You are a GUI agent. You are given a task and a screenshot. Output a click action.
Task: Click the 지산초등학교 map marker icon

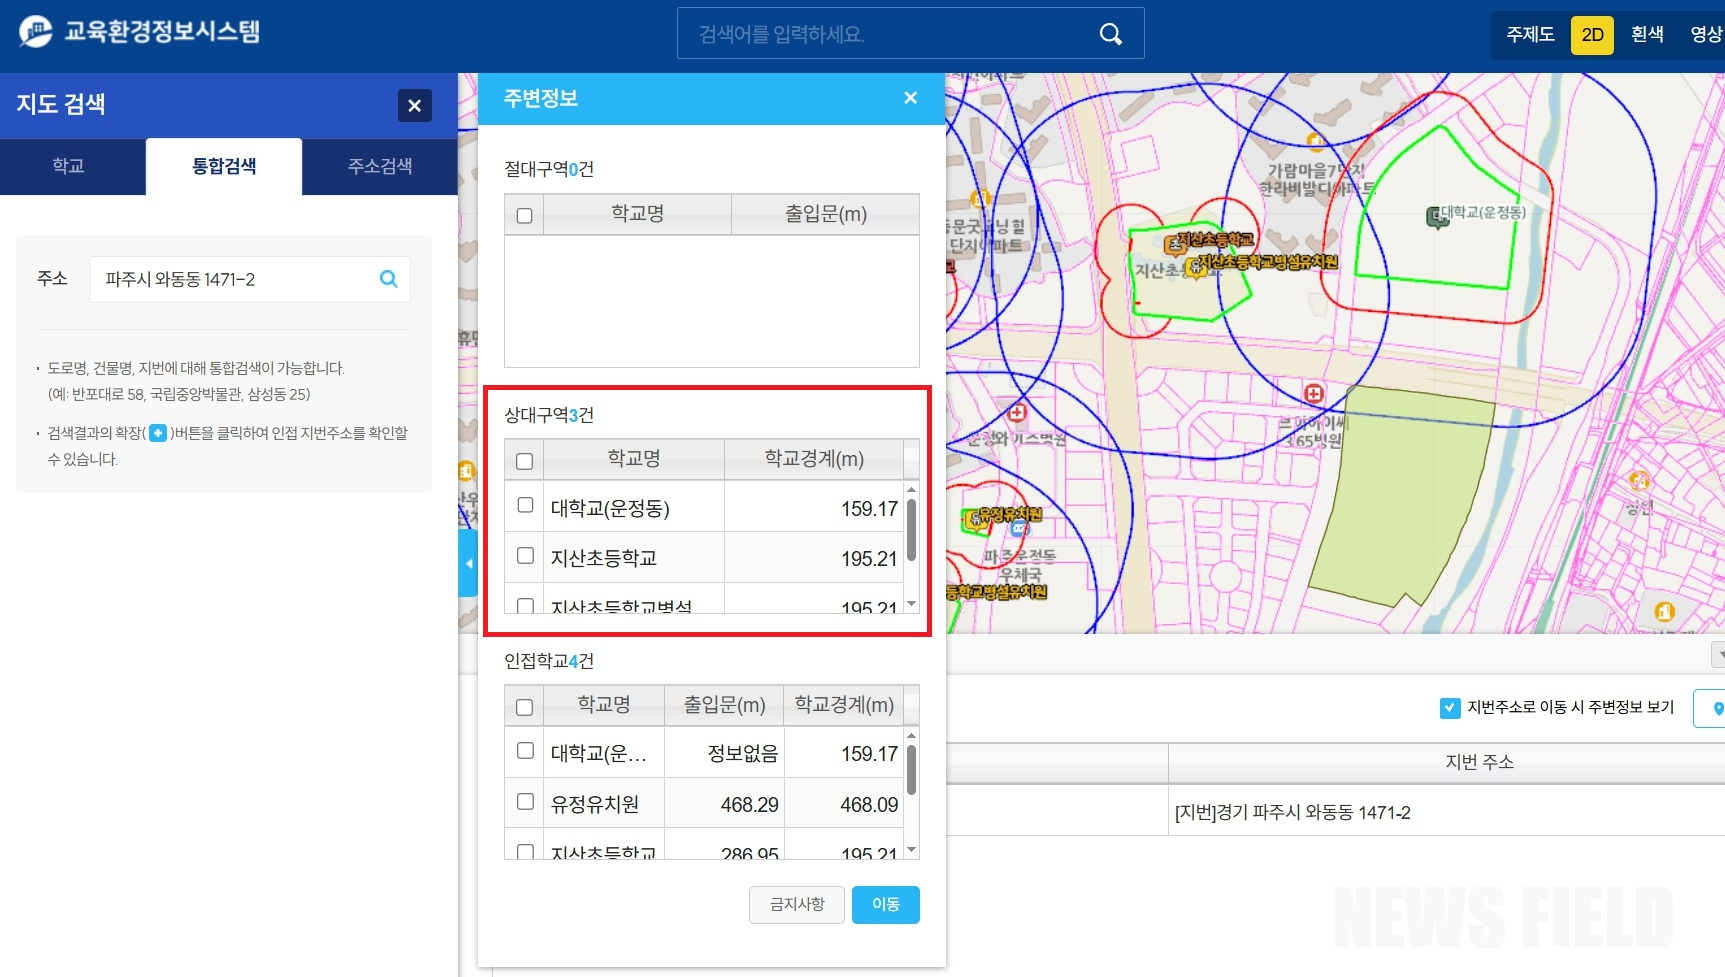point(1174,243)
